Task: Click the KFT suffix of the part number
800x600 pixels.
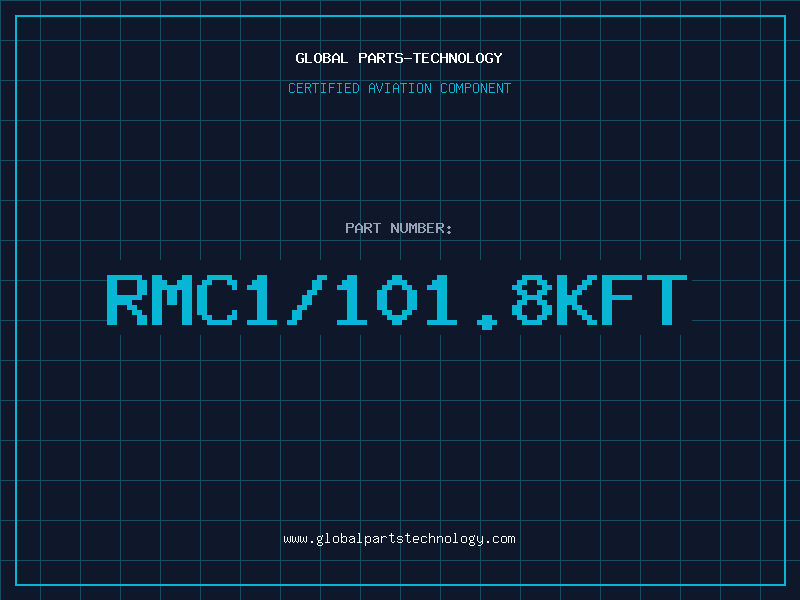Action: pyautogui.click(x=622, y=299)
